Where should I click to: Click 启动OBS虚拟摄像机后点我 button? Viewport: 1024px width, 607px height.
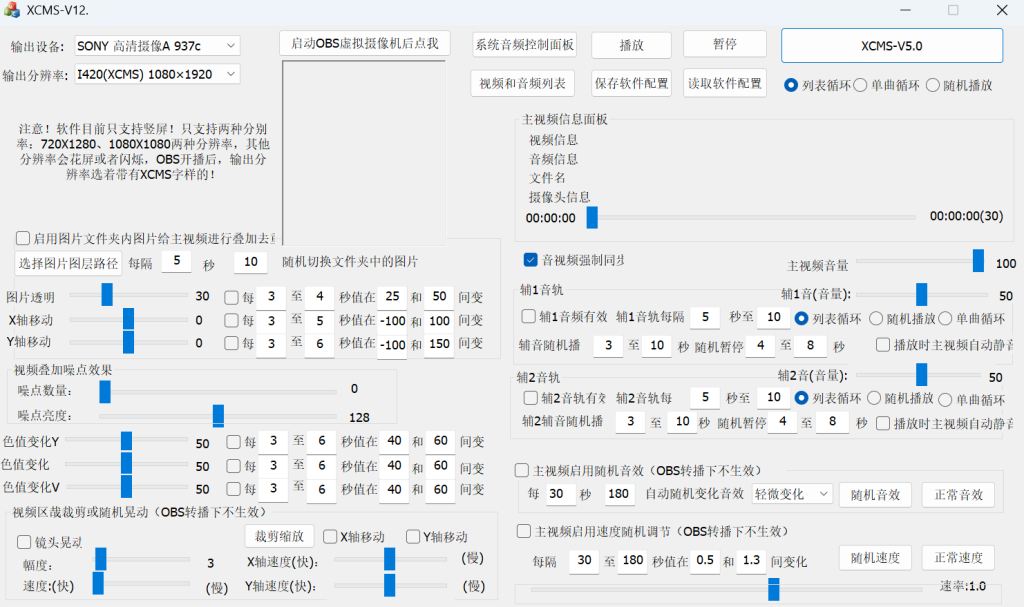365,44
